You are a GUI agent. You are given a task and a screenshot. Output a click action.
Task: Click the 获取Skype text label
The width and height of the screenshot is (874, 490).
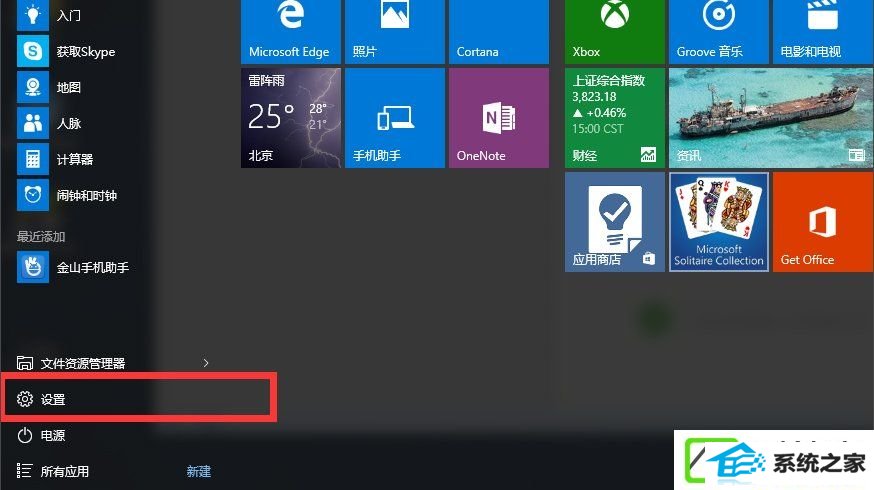[x=86, y=52]
